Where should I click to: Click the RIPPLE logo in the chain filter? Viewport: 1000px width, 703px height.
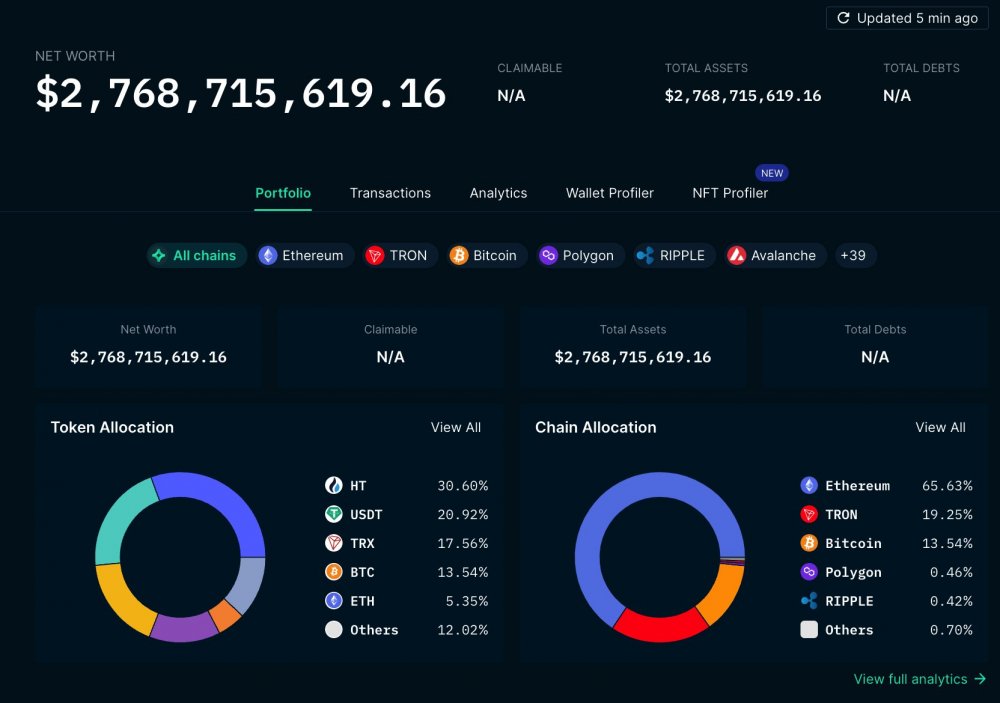(x=645, y=255)
